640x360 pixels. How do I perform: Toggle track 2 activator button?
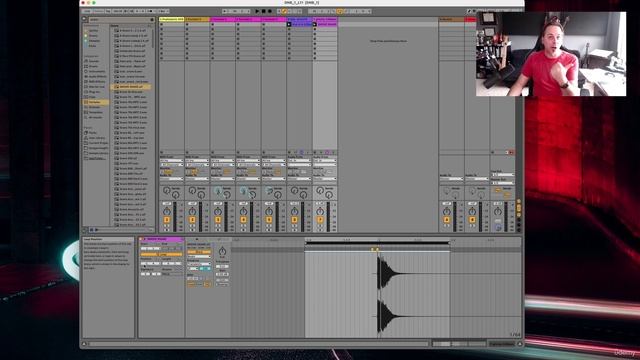point(192,220)
